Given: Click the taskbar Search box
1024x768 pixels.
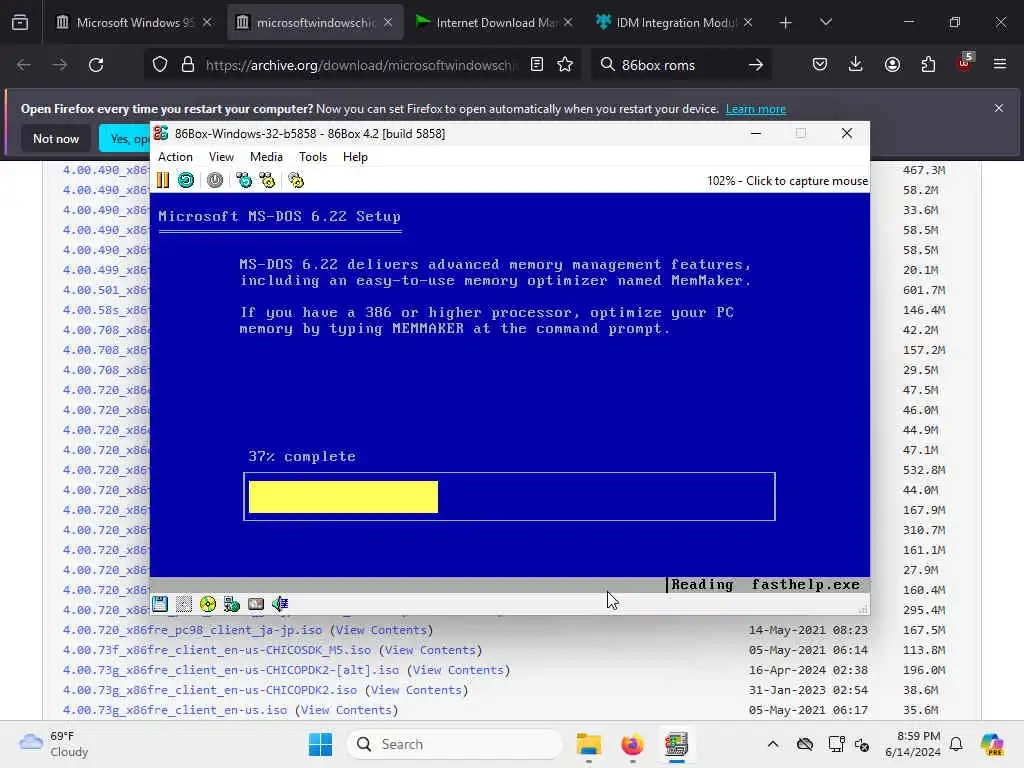Looking at the screenshot, I should pos(455,744).
